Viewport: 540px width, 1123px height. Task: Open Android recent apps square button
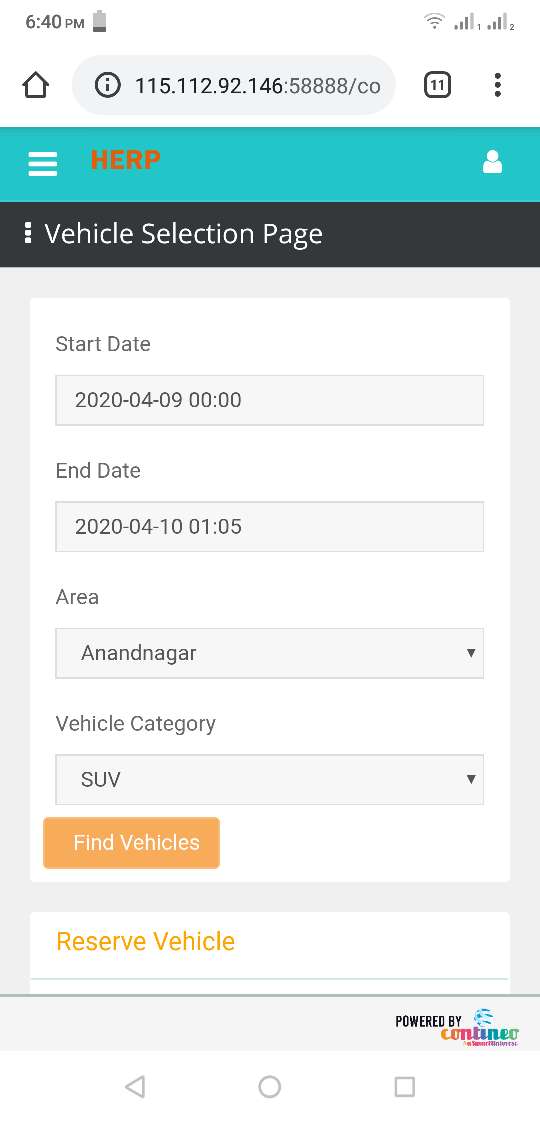pyautogui.click(x=405, y=1086)
